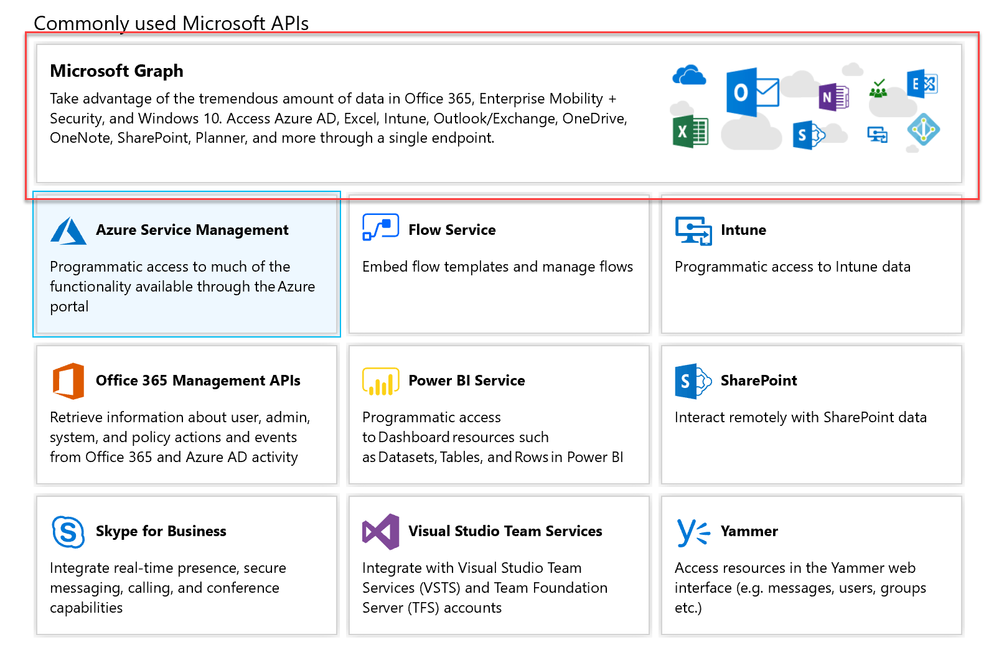The image size is (999, 649).
Task: Click the OneNote icon in Microsoft Graph banner
Action: 834,97
